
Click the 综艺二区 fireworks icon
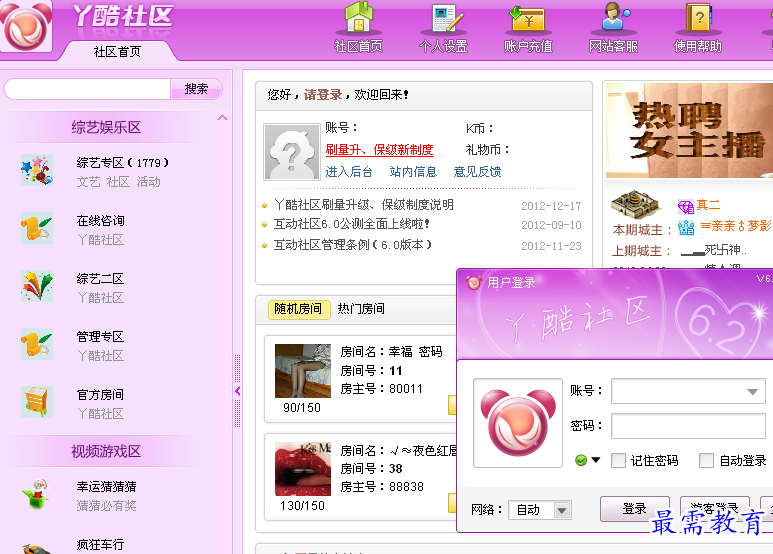[x=36, y=286]
